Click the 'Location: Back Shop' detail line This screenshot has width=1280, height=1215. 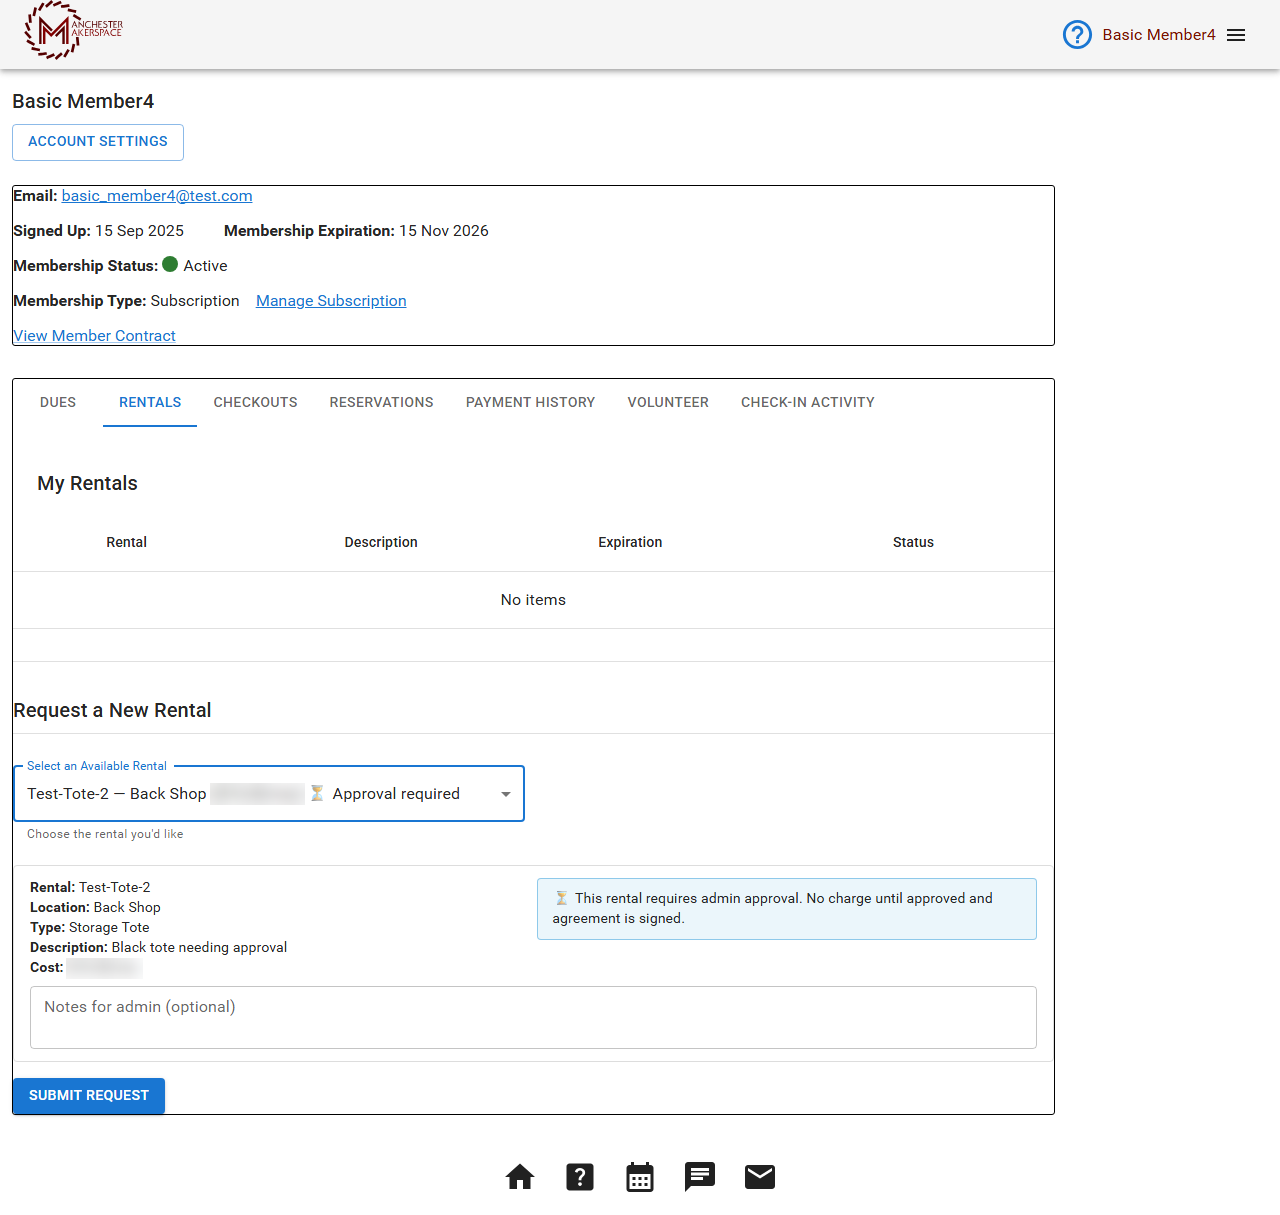pos(95,907)
